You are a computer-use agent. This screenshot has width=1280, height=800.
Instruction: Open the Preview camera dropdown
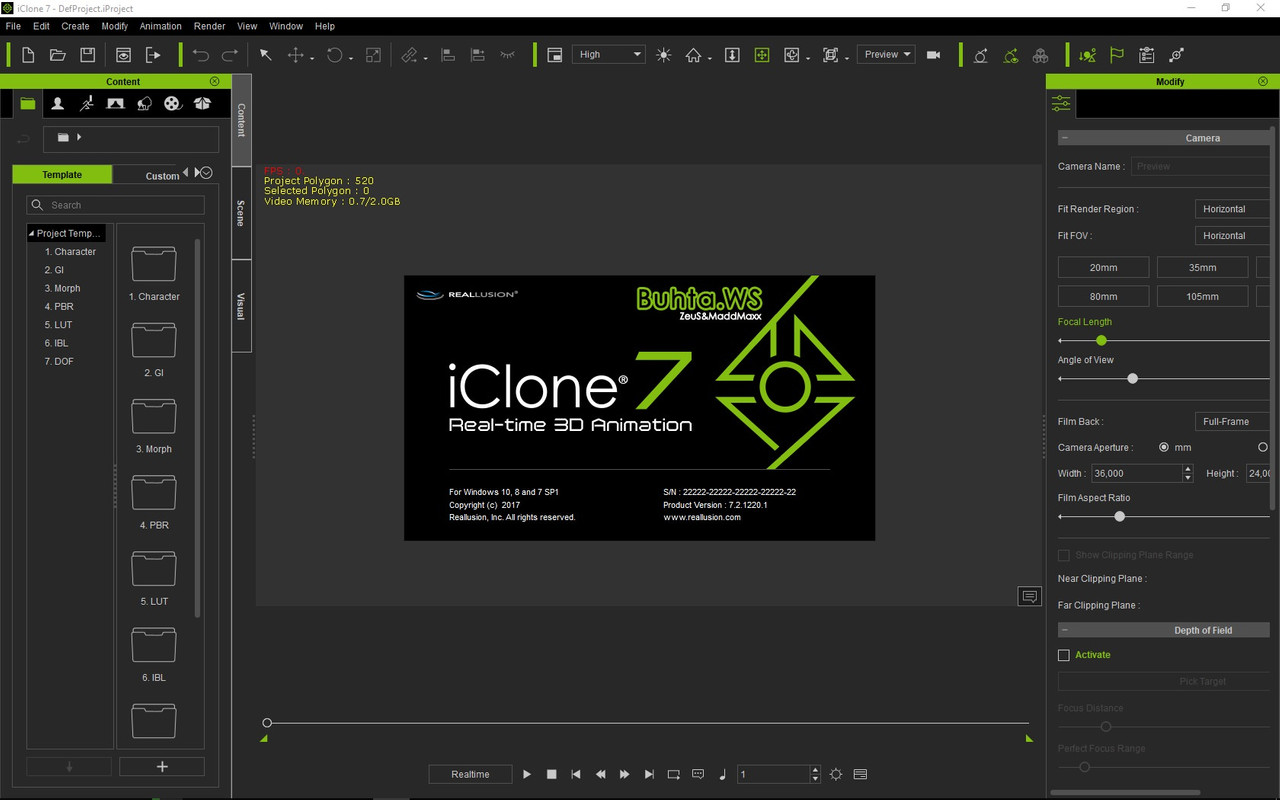tap(886, 54)
